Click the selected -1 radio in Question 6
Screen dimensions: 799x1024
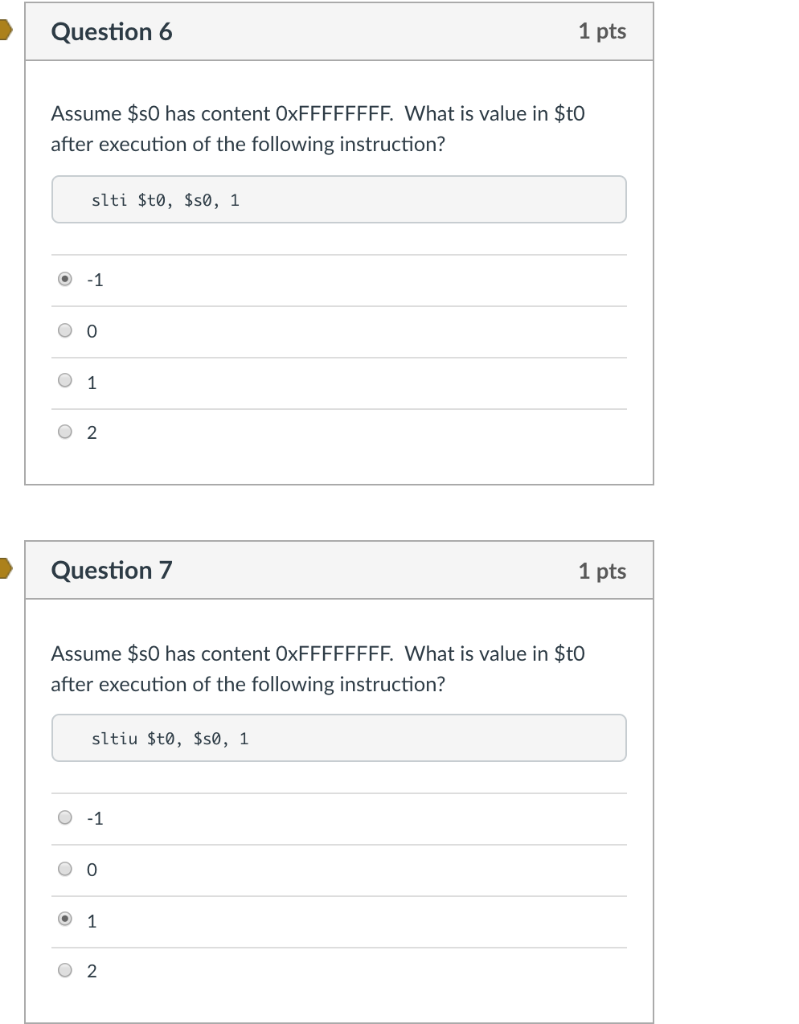64,280
